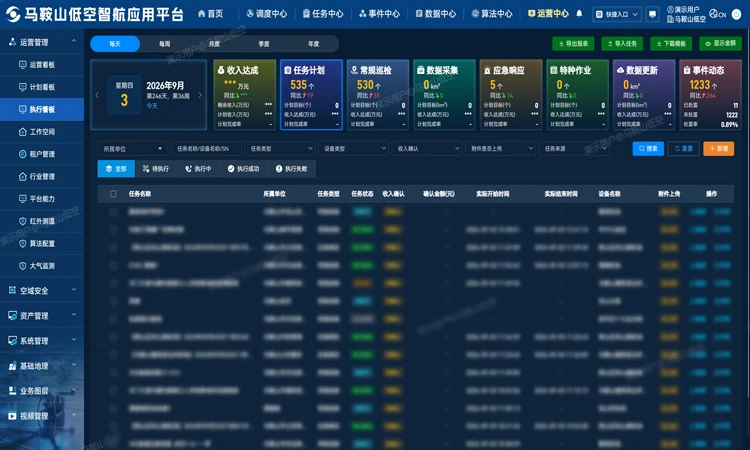
Task: Select the 数据更新 statistics card
Action: pyautogui.click(x=643, y=95)
